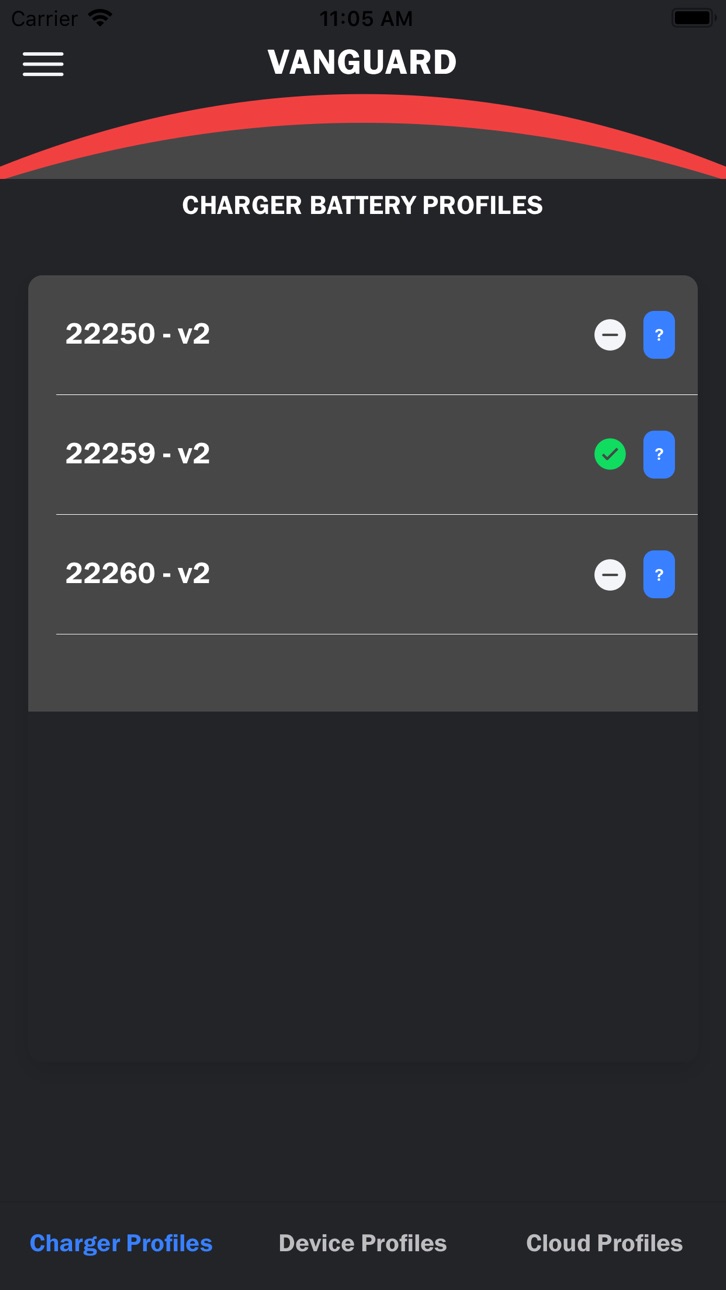Switch to Cloud Profiles tab
This screenshot has height=1290, width=726.
point(604,1243)
